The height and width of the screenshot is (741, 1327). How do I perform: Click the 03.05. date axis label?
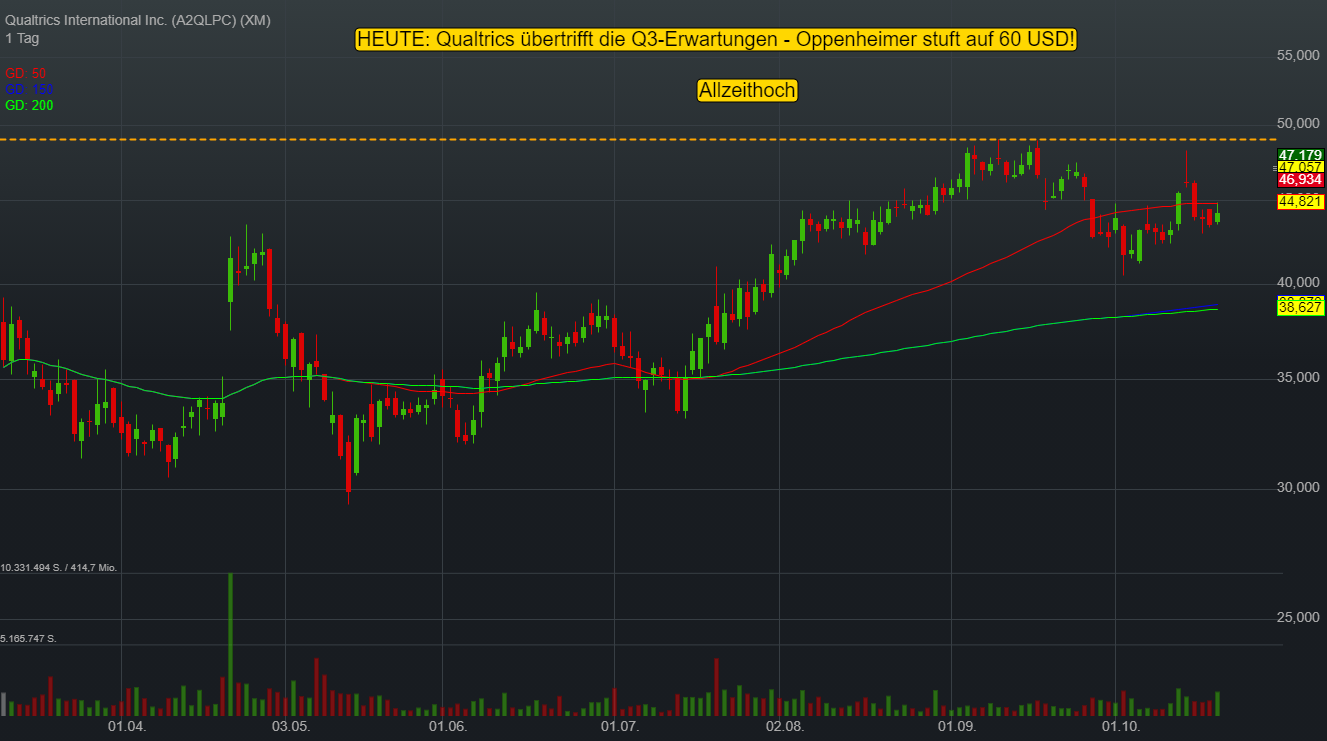tap(291, 725)
